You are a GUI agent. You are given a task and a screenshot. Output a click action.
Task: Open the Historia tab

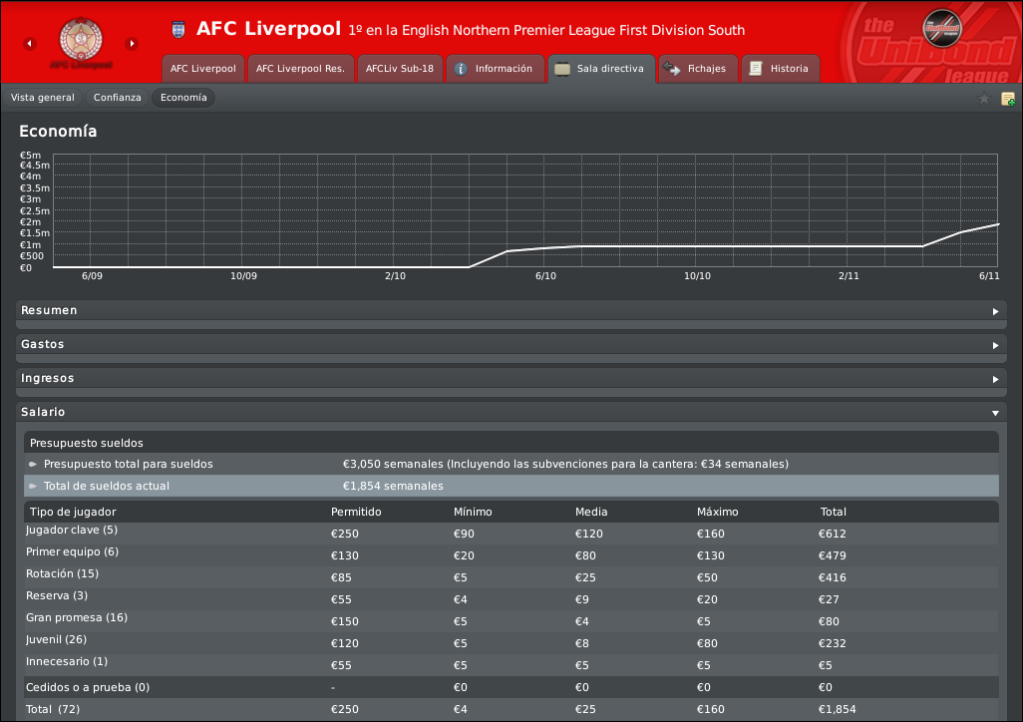coord(779,69)
